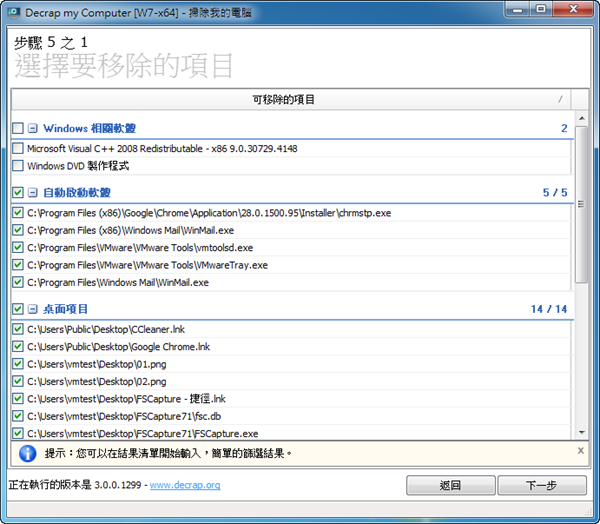The image size is (600, 524).
Task: Select the Desktop\02.png path text
Action: [97, 382]
